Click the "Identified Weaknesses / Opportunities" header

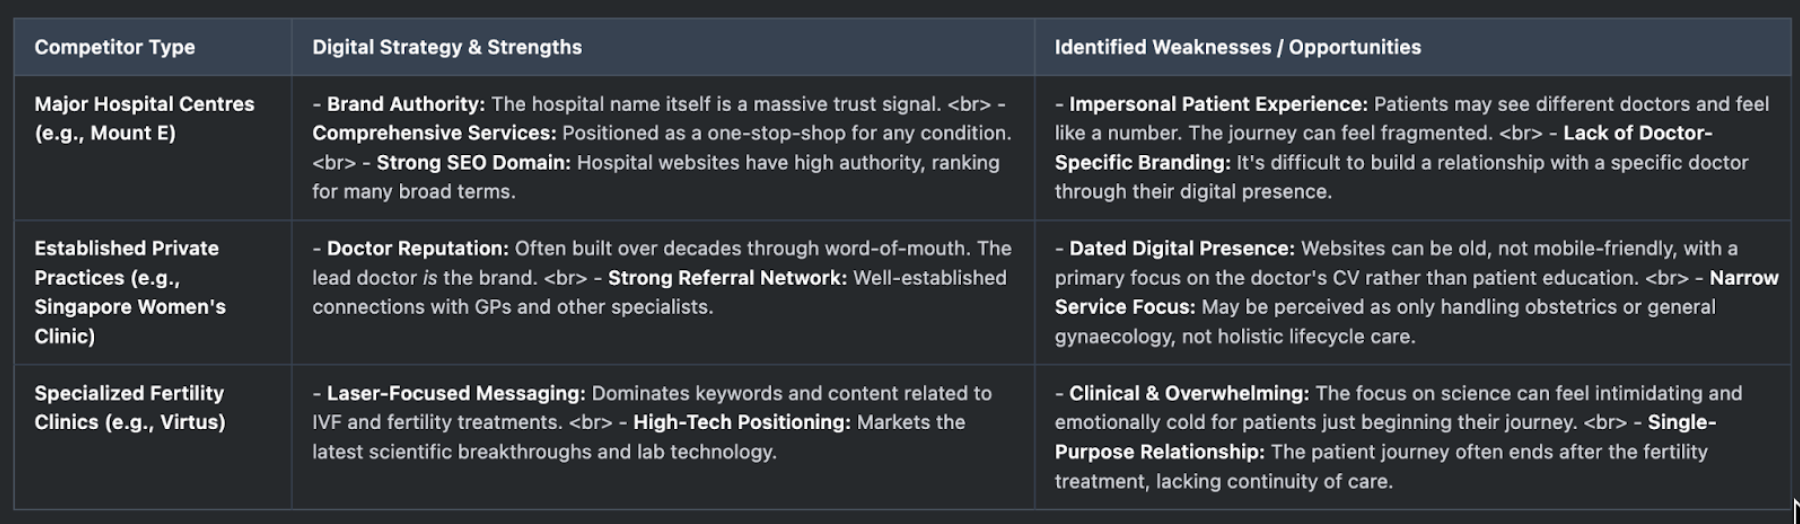point(1237,47)
